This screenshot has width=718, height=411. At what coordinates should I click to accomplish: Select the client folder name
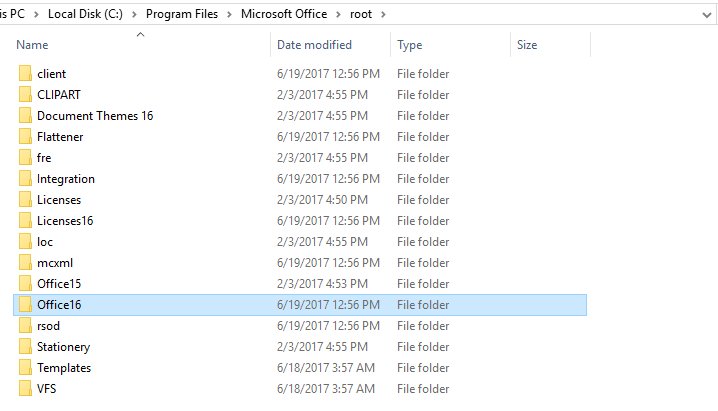pos(51,74)
